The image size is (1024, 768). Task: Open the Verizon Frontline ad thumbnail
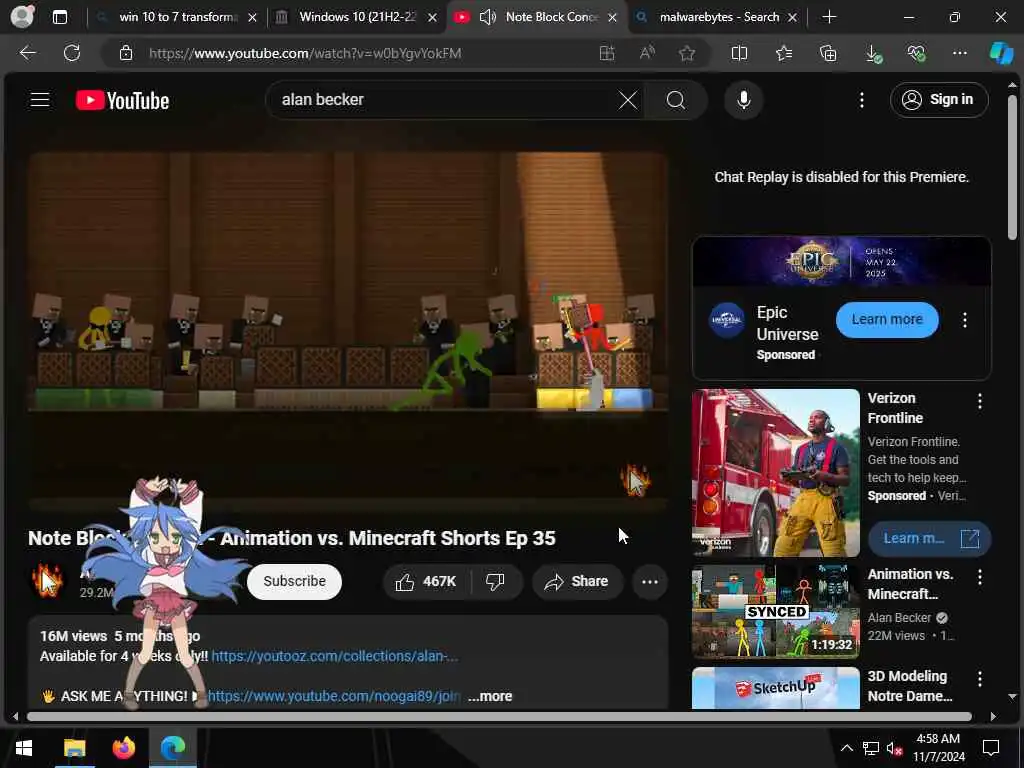pyautogui.click(x=775, y=473)
